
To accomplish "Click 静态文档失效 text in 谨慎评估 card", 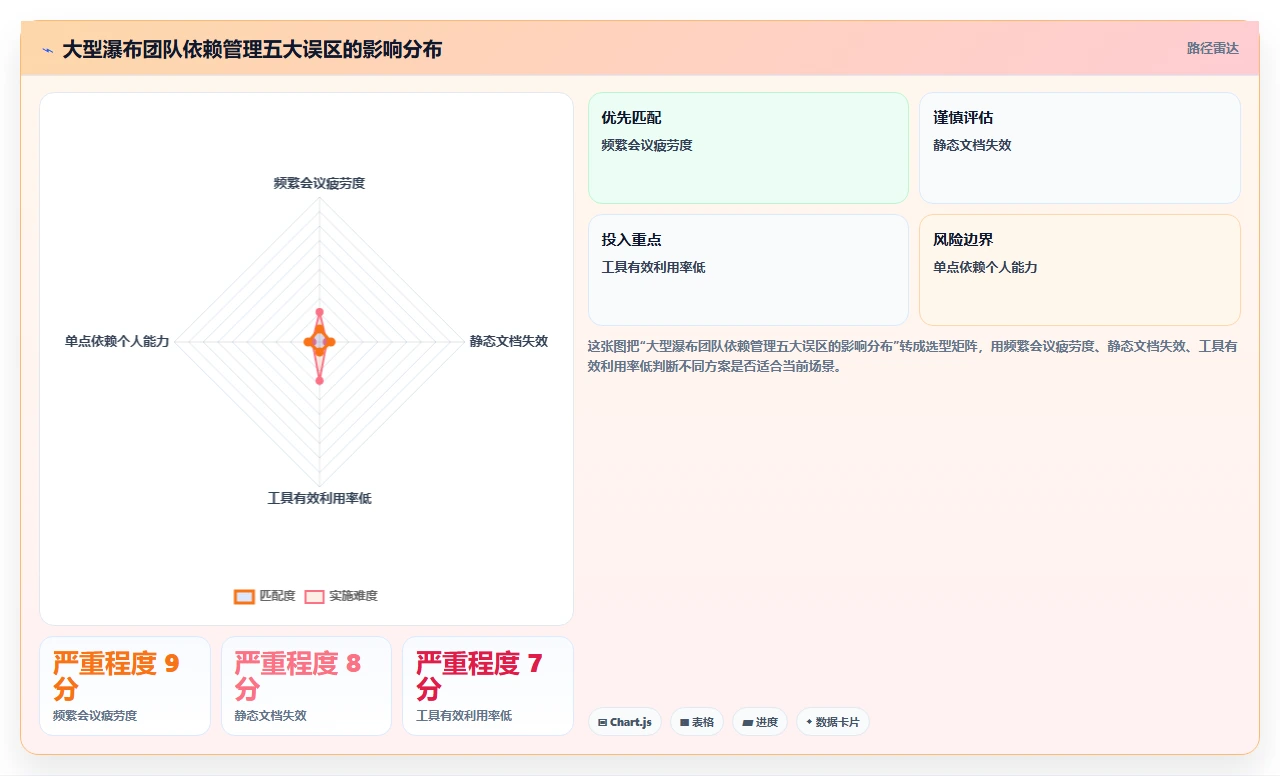I will tap(972, 145).
